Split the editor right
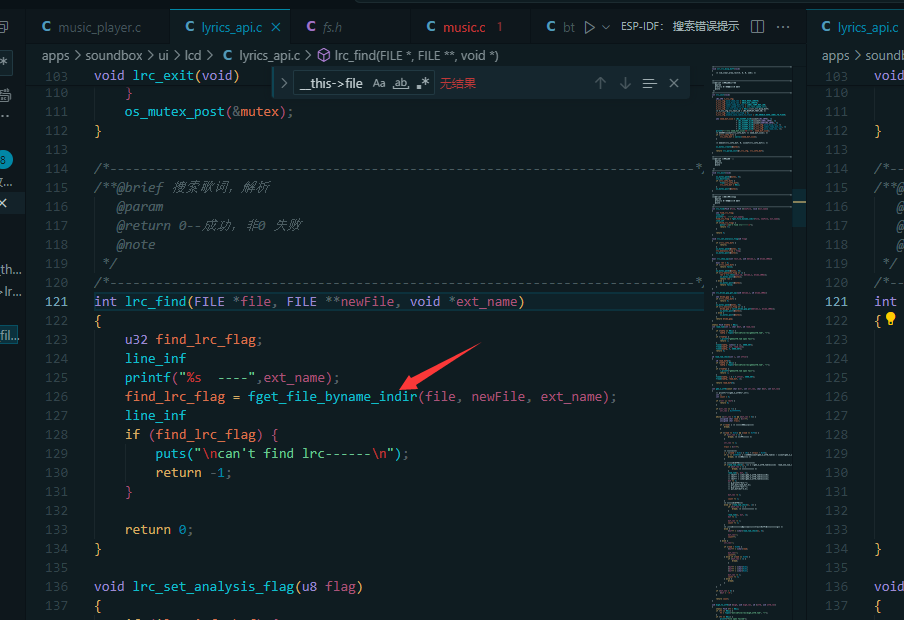The image size is (904, 620). (x=758, y=27)
